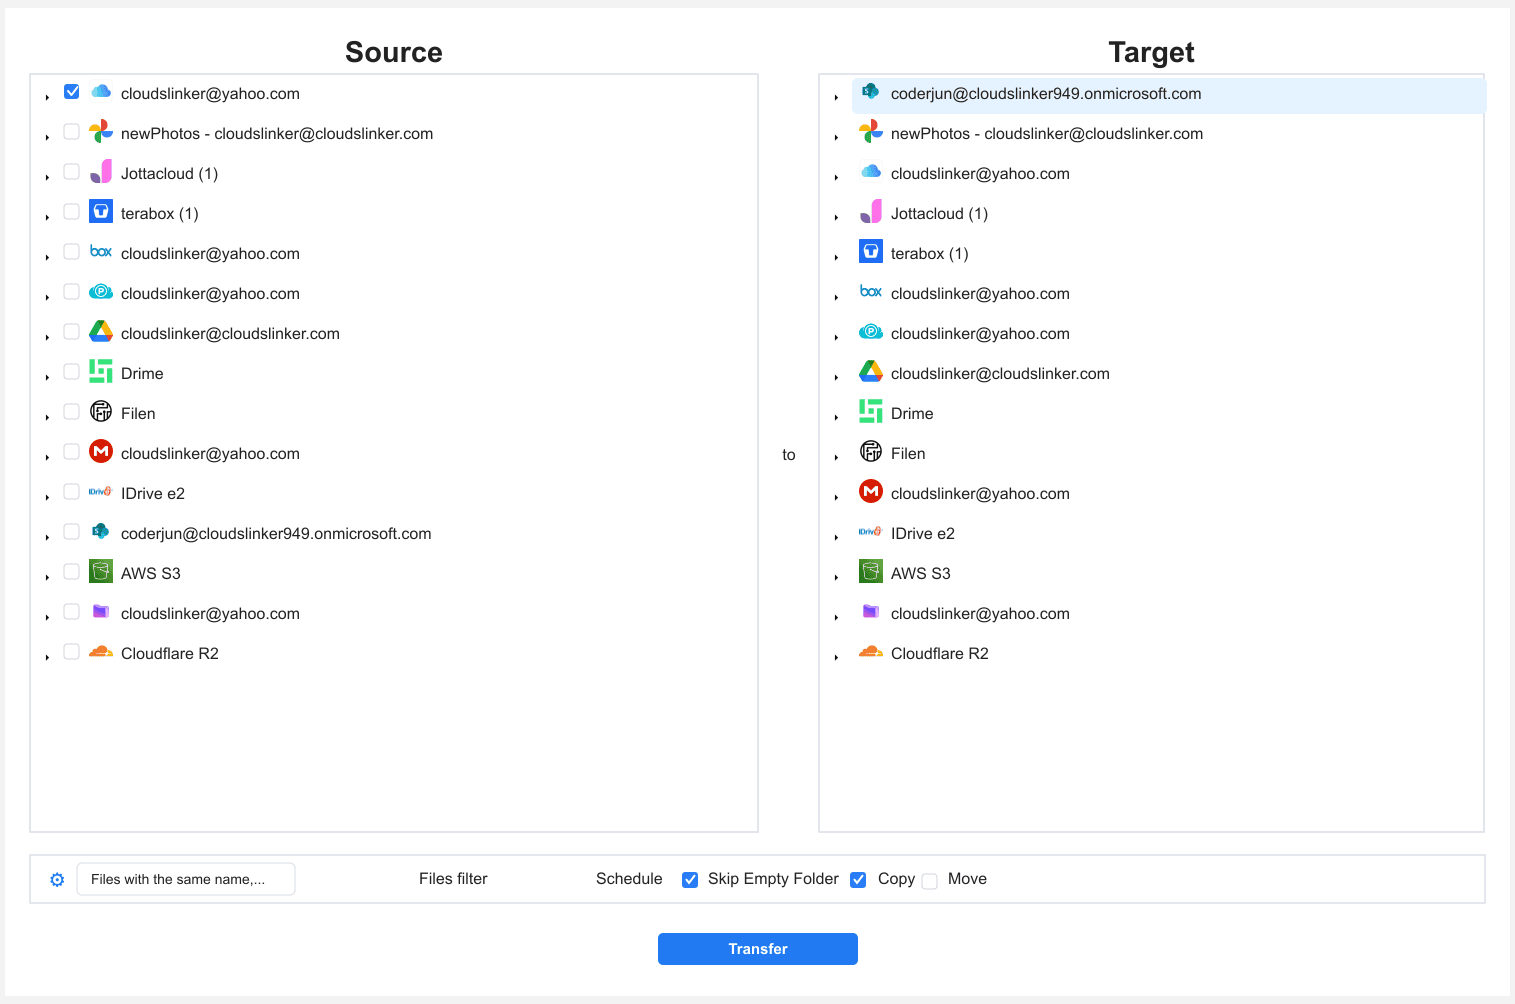Click the MEGA icon in Target
Viewport: 1515px width, 1004px height.
(871, 491)
